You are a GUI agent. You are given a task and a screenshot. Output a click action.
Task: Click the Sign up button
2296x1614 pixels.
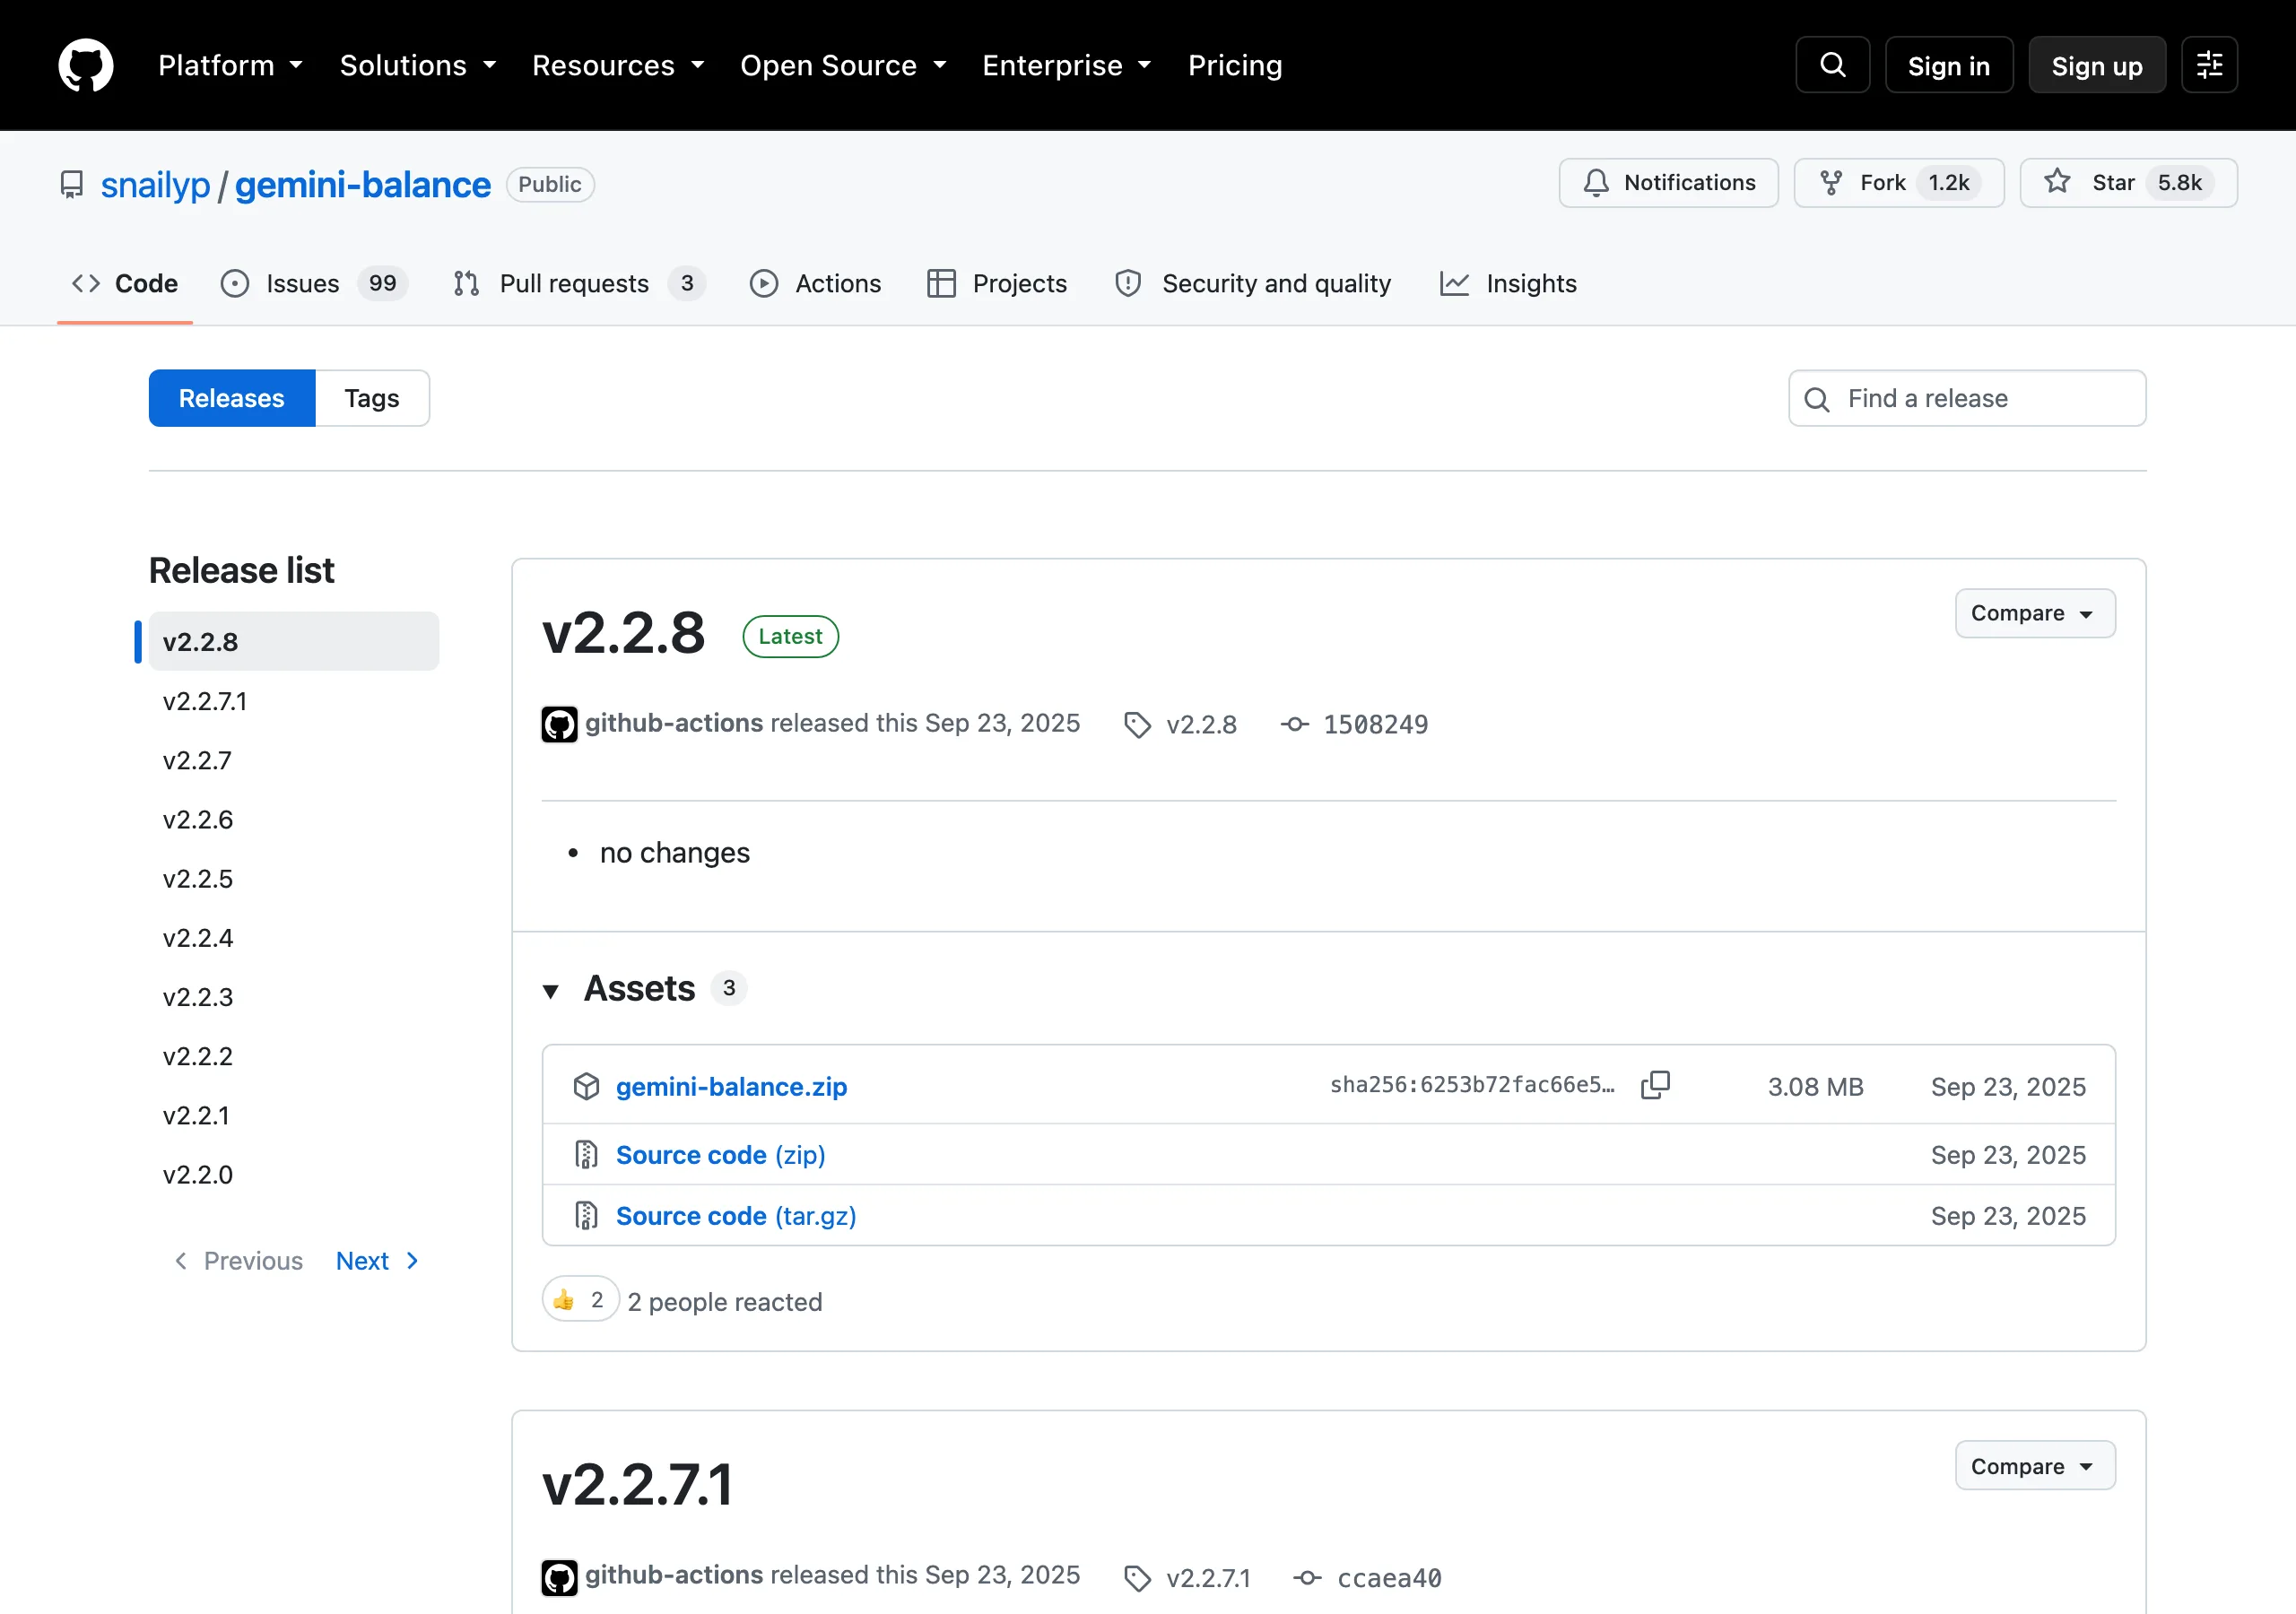tap(2097, 65)
